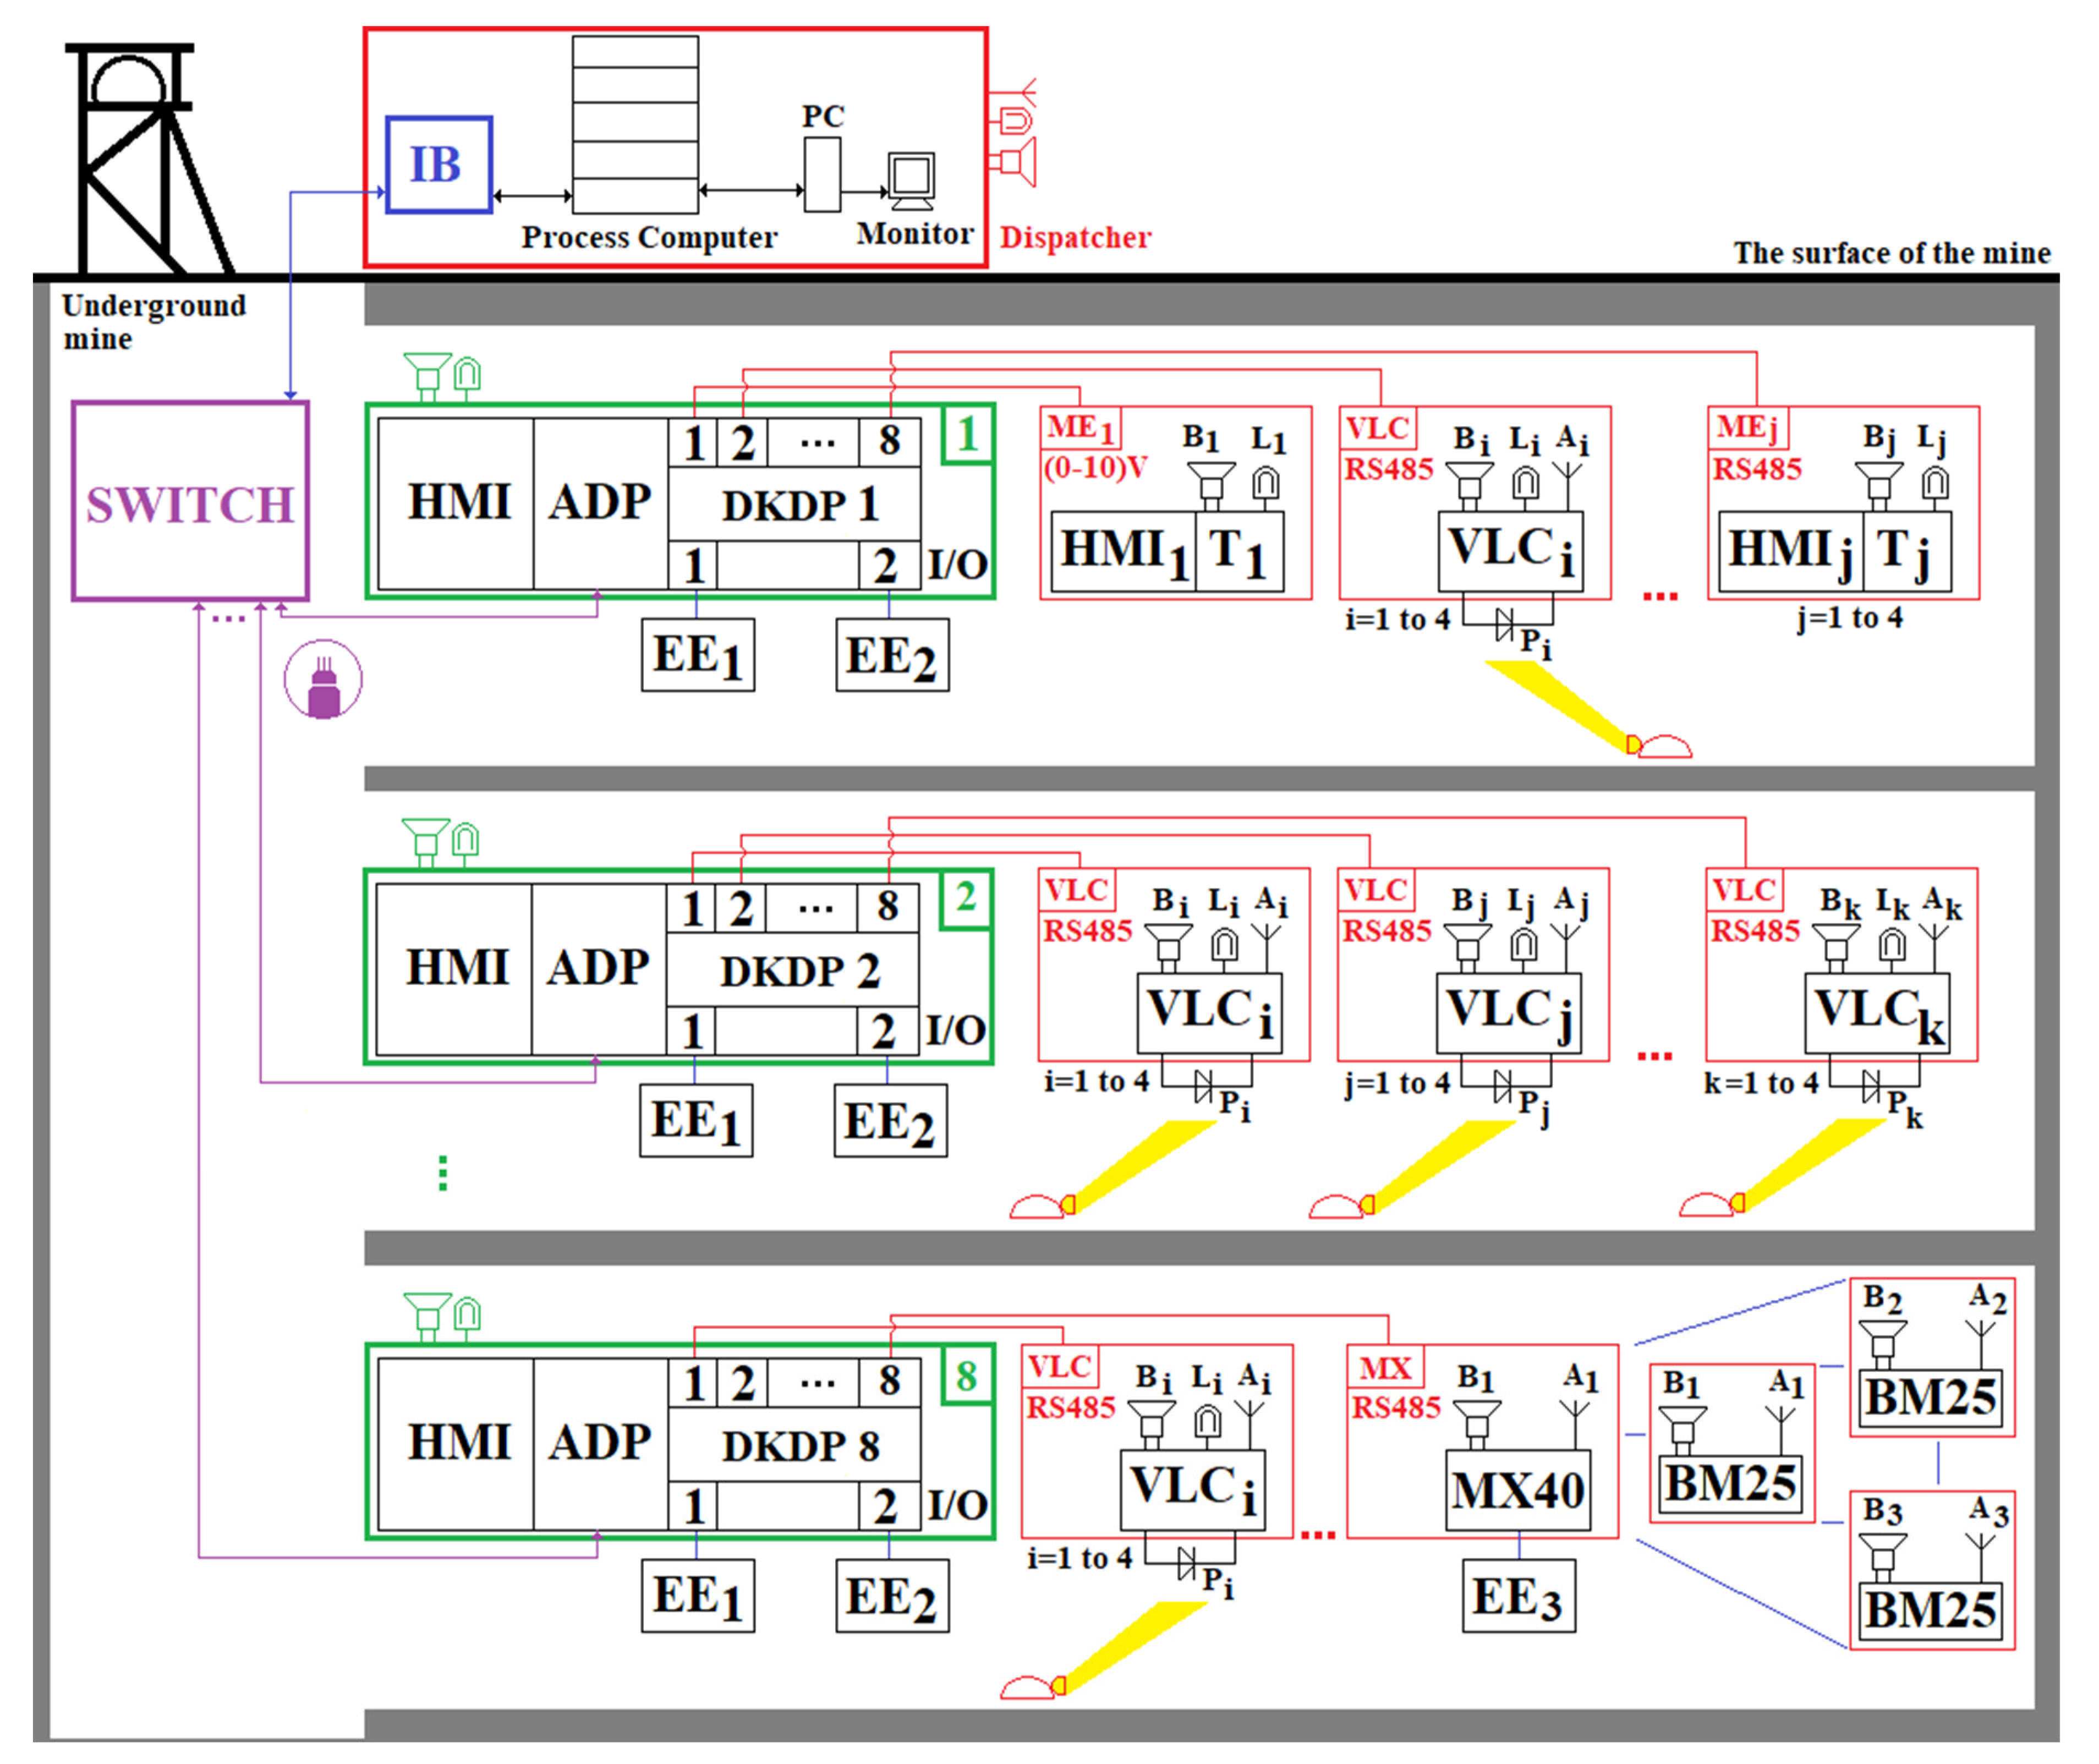Select the MX40 module block

(x=1517, y=1491)
